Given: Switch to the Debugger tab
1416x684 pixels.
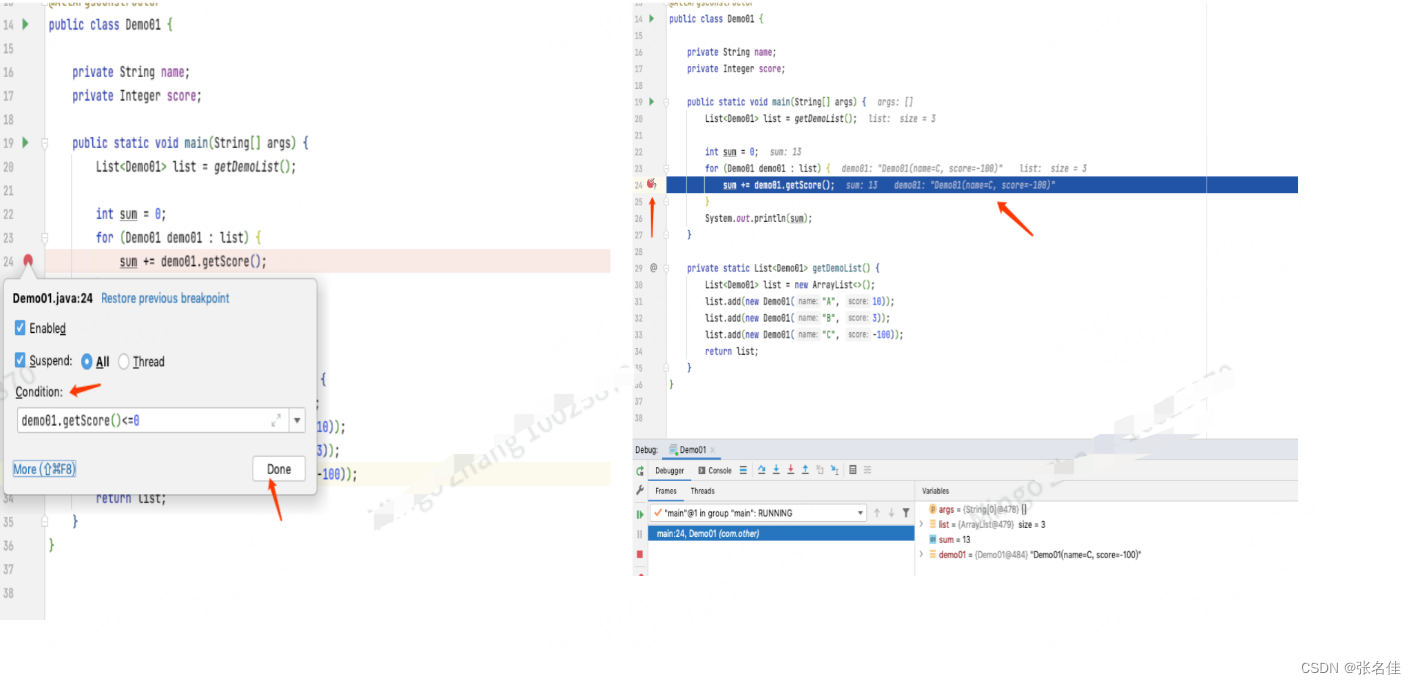Looking at the screenshot, I should pyautogui.click(x=670, y=470).
